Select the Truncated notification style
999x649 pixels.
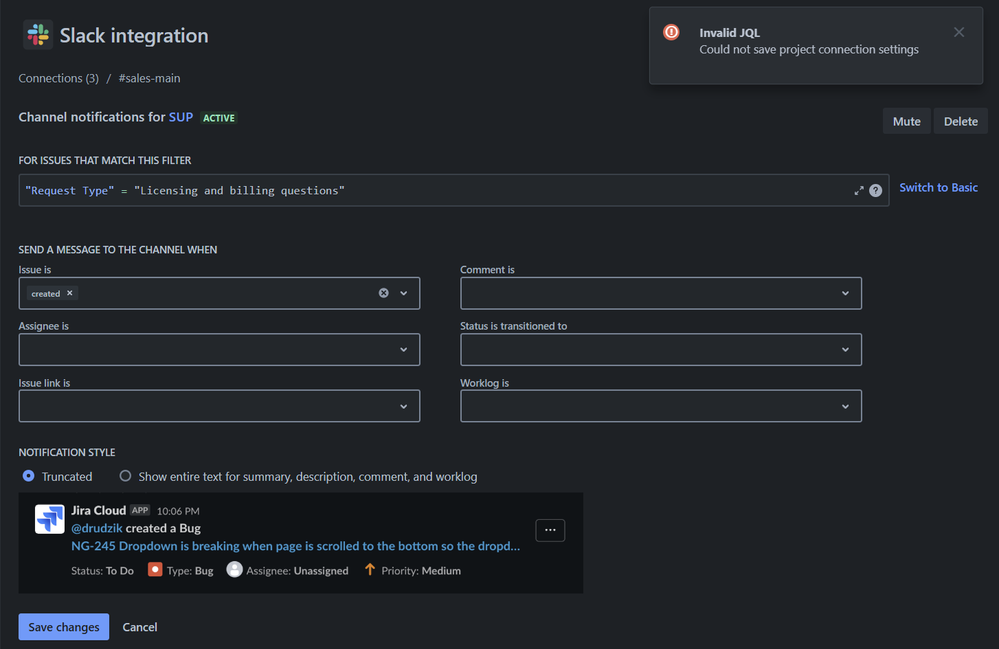click(x=29, y=476)
